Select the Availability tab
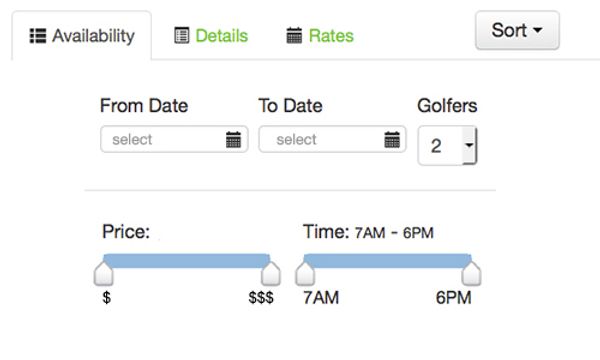The height and width of the screenshot is (360, 600). (x=82, y=36)
